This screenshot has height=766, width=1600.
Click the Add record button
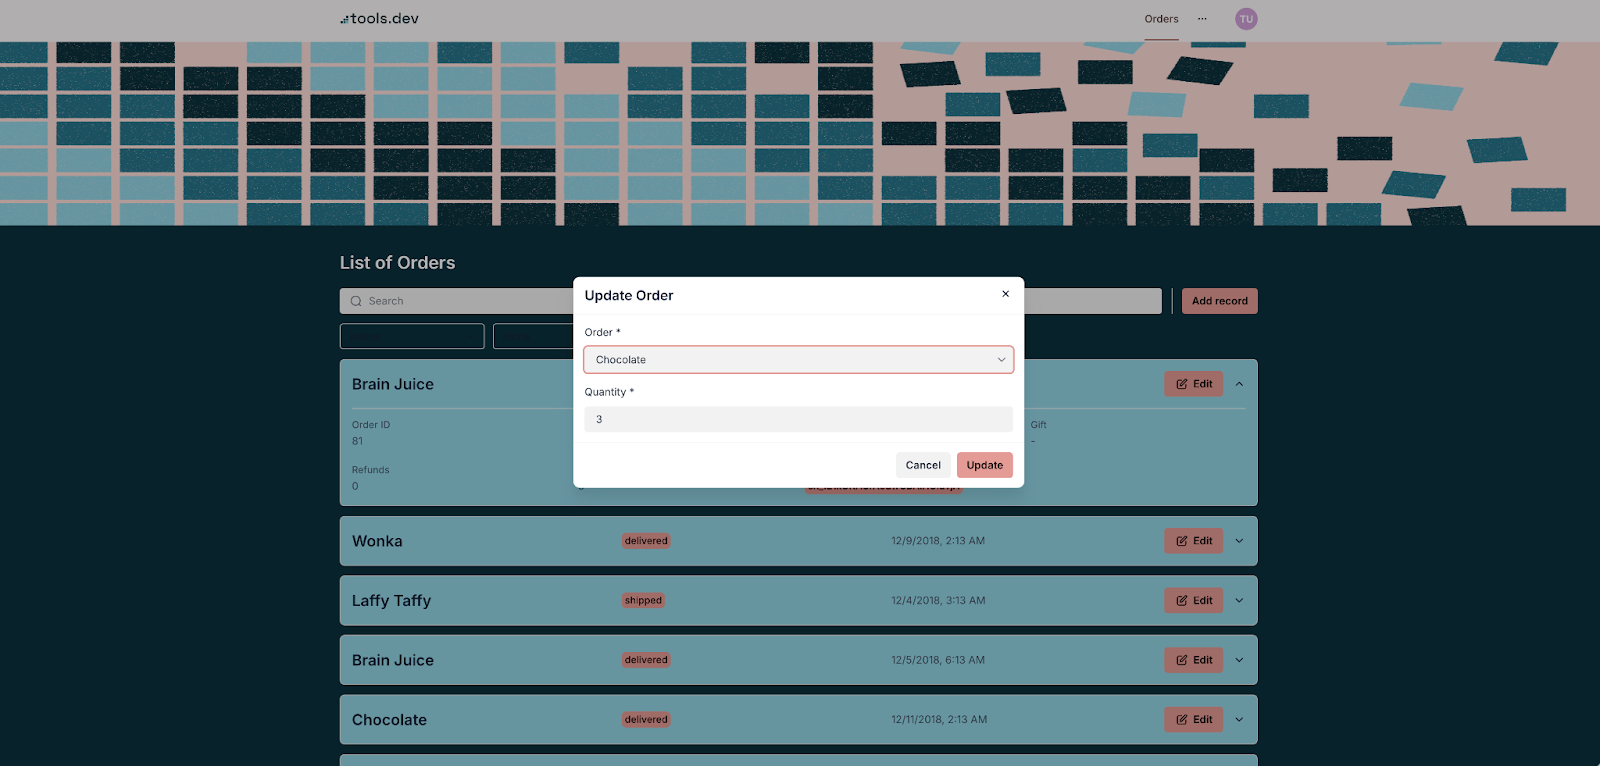pyautogui.click(x=1219, y=301)
